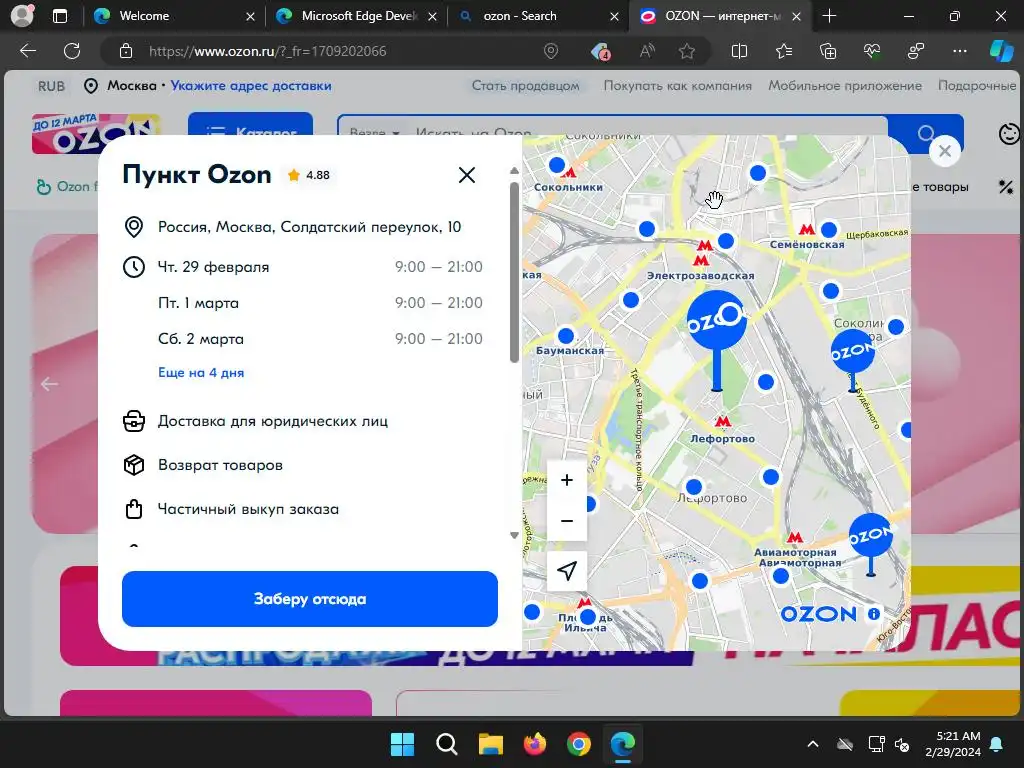Click the Ozon logo
Screen dimensions: 1024x768
tap(96, 133)
